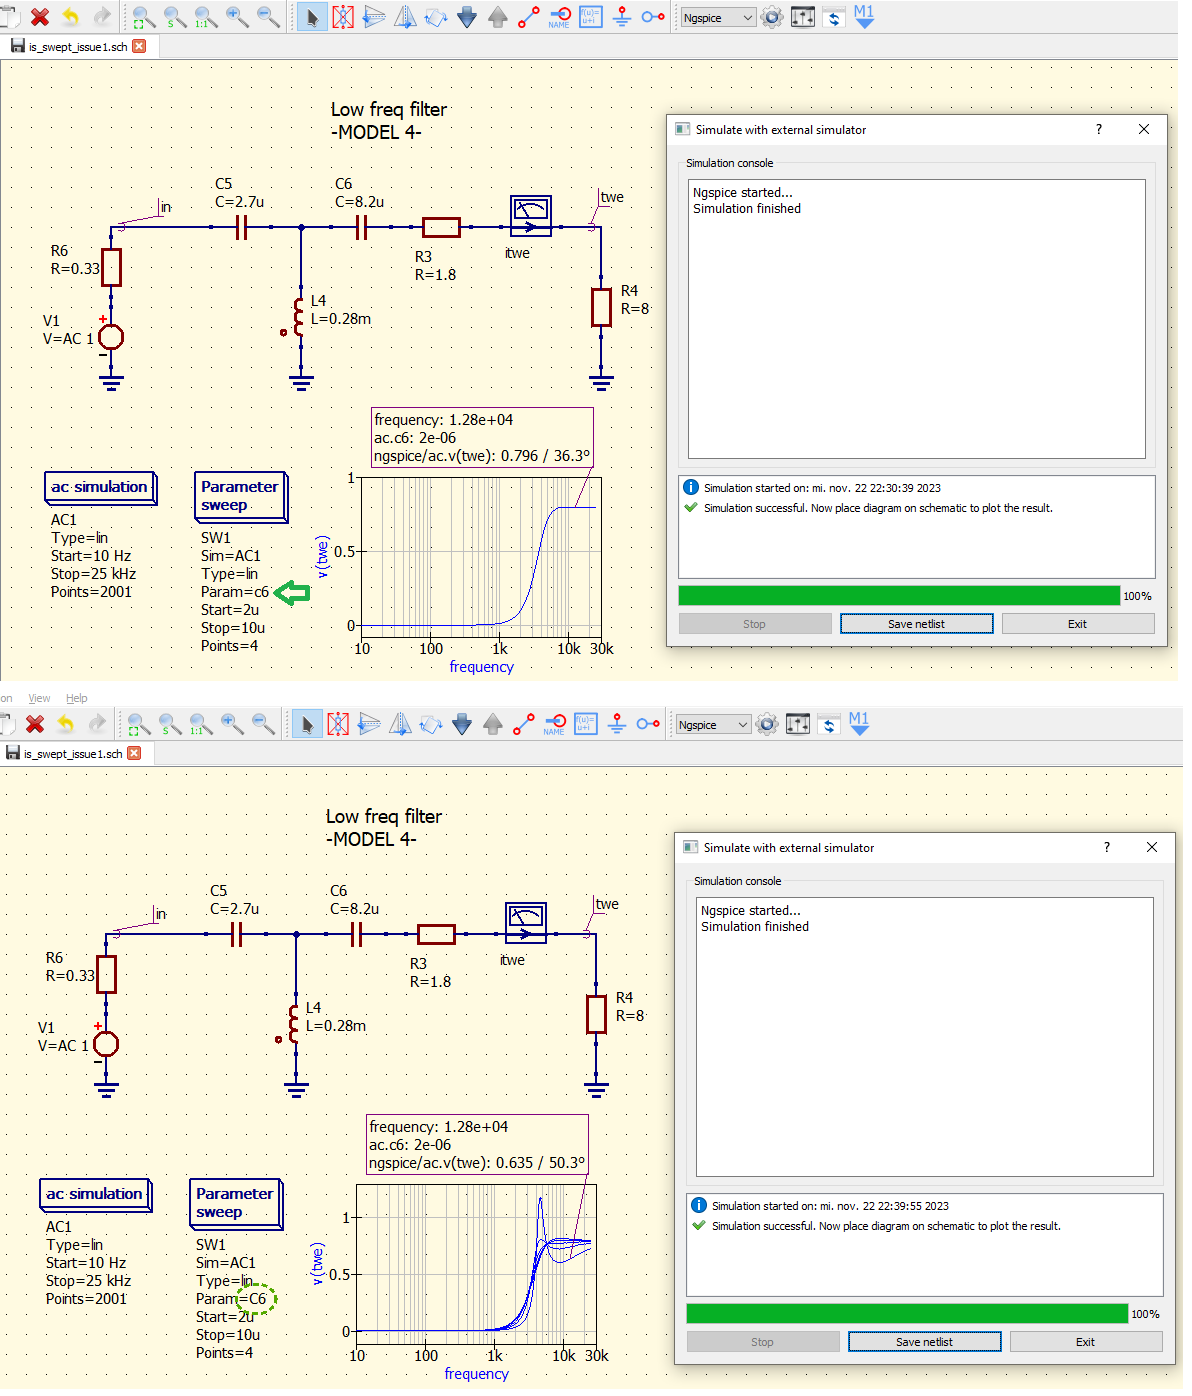Open the simulator combo box in bottom window
The height and width of the screenshot is (1396, 1192).
tap(711, 724)
